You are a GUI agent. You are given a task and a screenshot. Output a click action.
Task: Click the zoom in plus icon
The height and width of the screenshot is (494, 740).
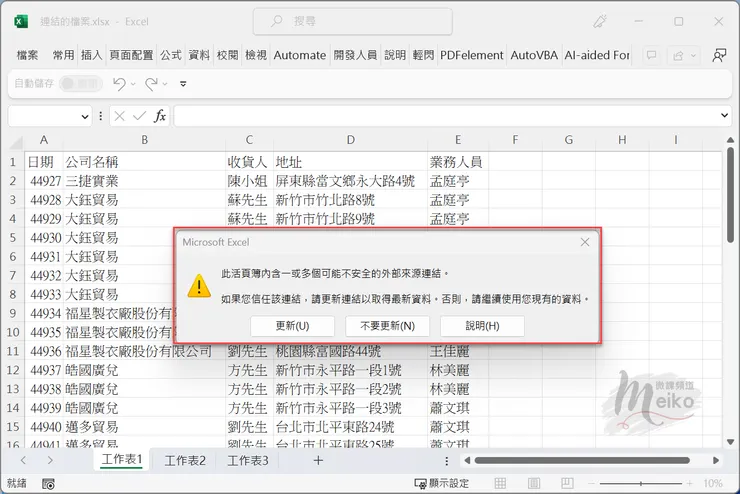[x=690, y=484]
